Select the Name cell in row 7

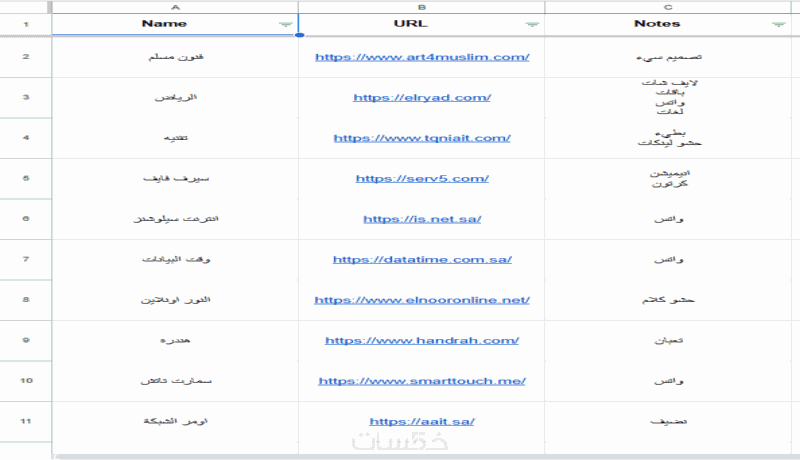pyautogui.click(x=175, y=259)
